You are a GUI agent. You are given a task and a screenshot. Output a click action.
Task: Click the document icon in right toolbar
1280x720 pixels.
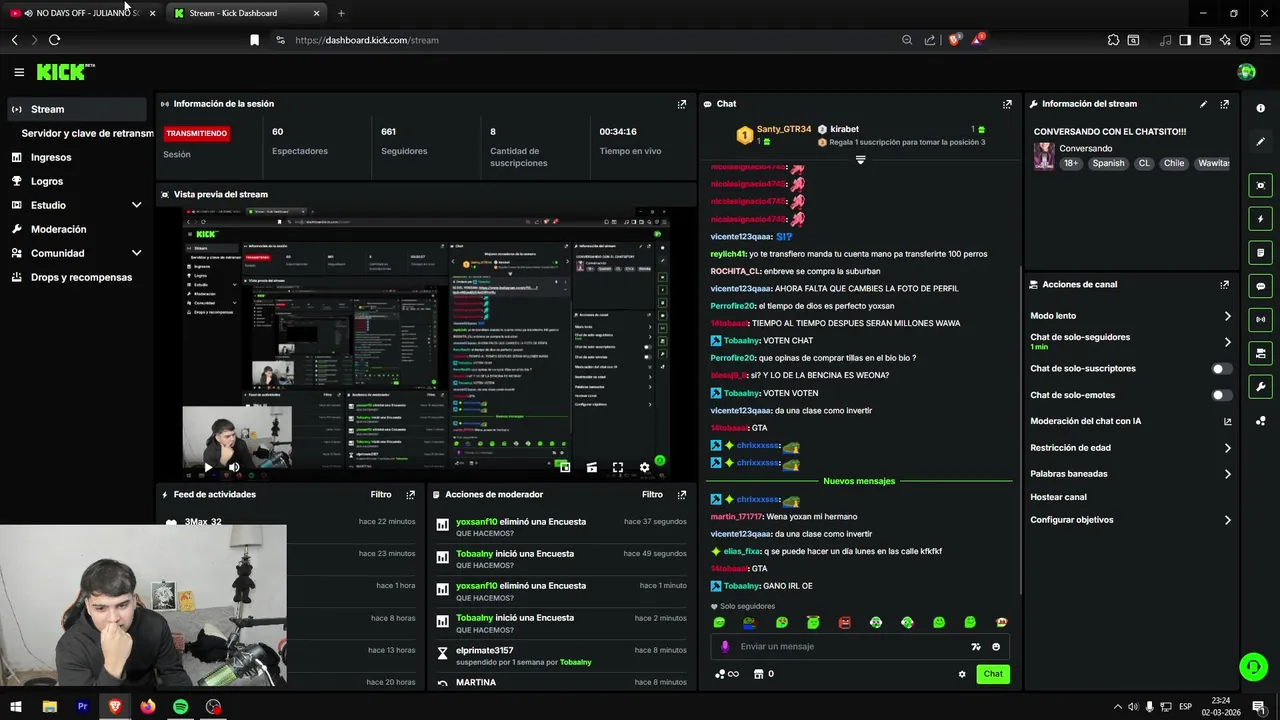click(1260, 253)
